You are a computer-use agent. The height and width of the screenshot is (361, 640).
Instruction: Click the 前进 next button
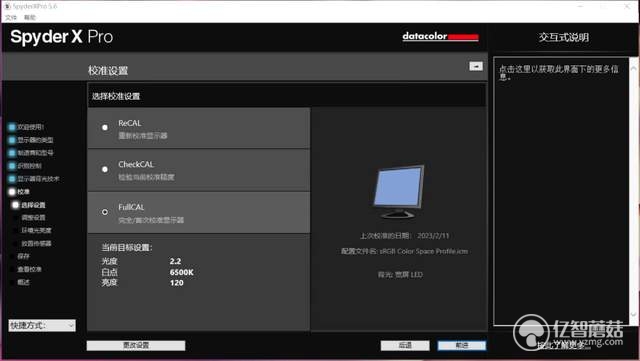[x=462, y=345]
